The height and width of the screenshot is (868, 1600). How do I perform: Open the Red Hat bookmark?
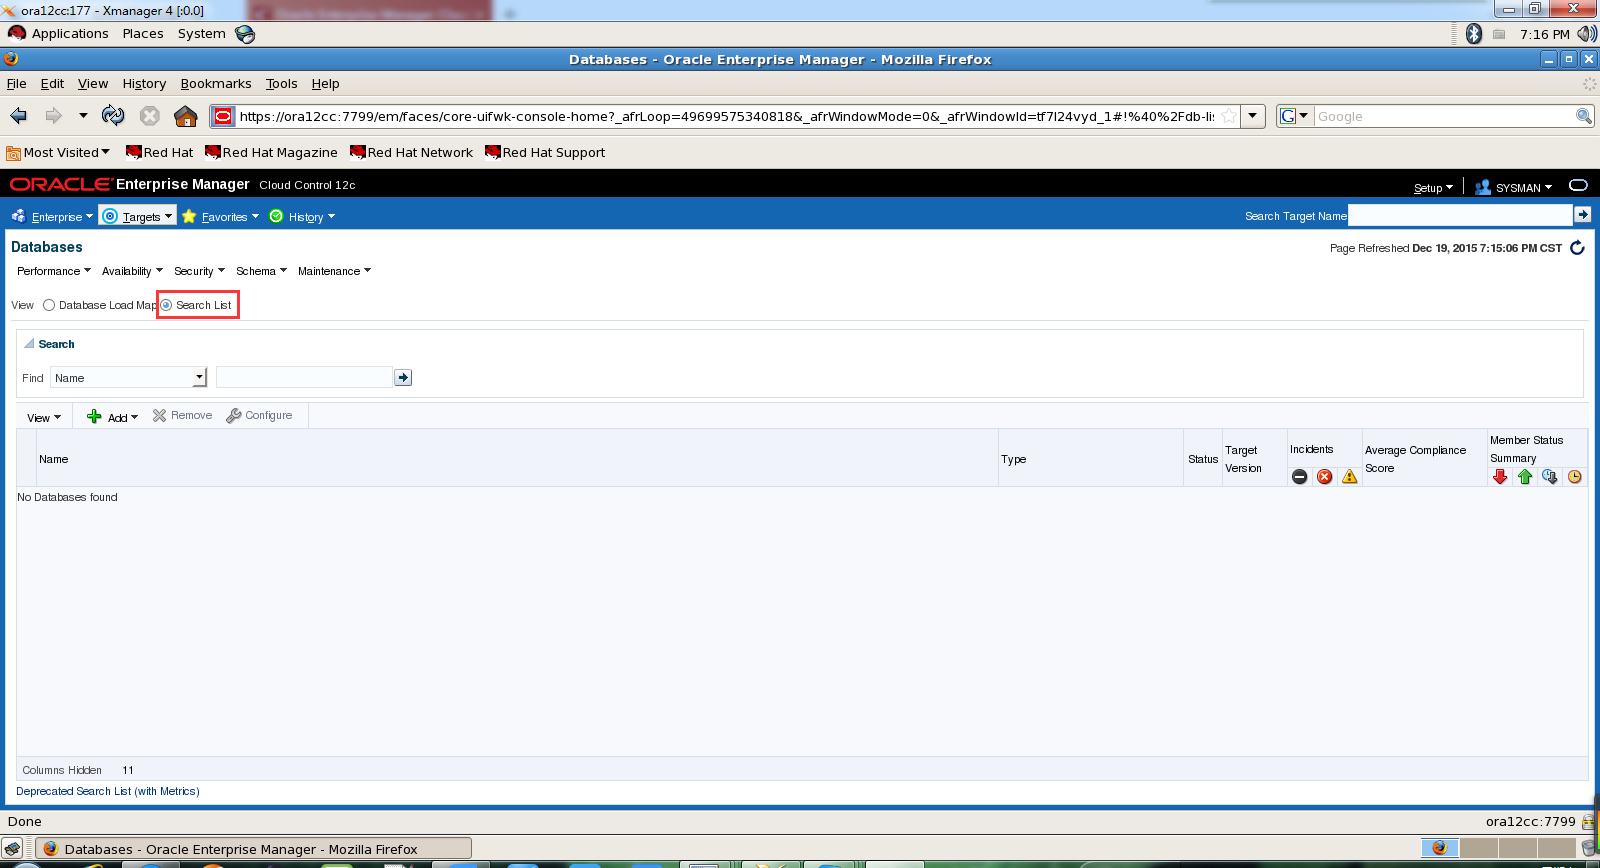pos(159,152)
